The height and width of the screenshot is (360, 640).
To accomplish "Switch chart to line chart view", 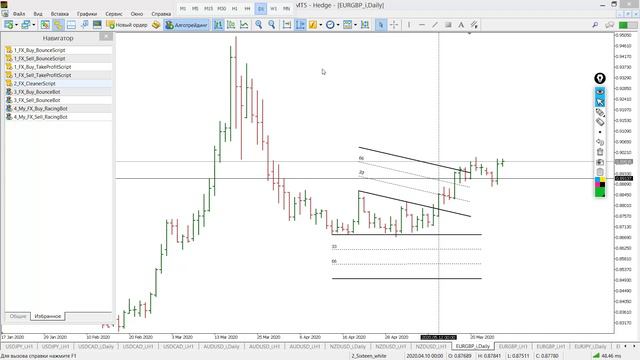I will click(x=244, y=25).
